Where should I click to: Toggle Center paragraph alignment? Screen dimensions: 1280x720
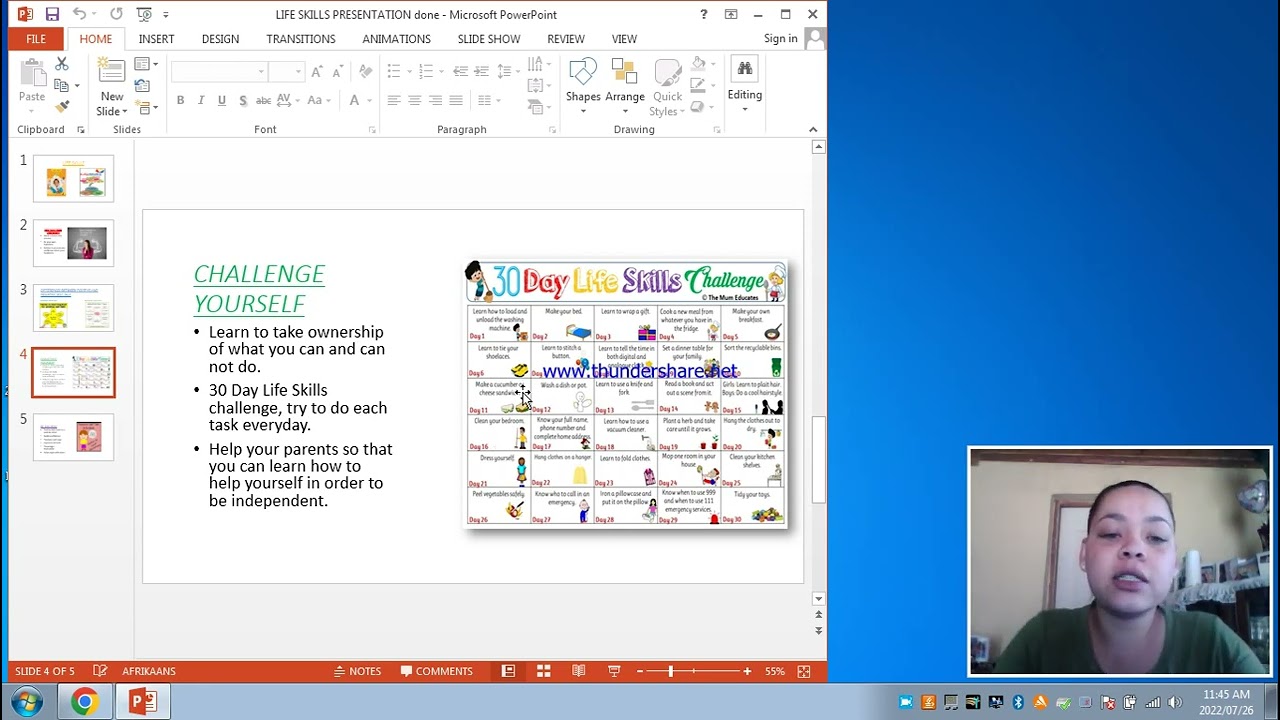pos(414,100)
